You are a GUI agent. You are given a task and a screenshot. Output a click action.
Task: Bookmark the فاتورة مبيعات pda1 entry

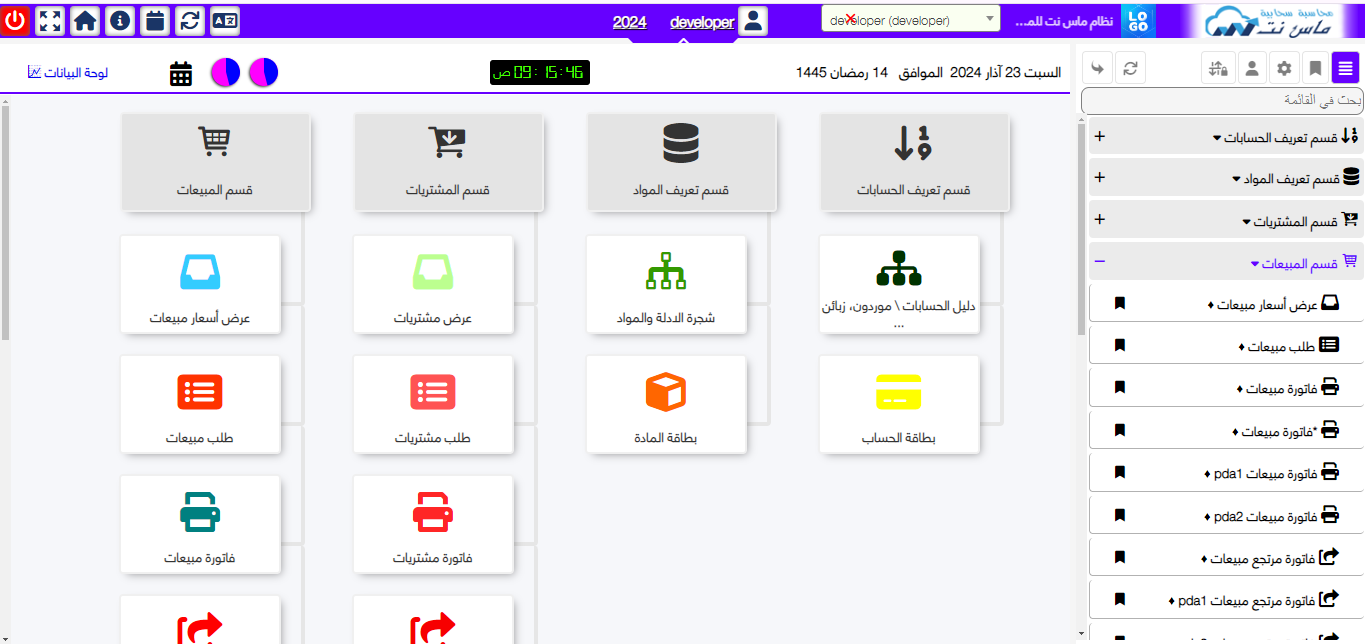click(1120, 470)
